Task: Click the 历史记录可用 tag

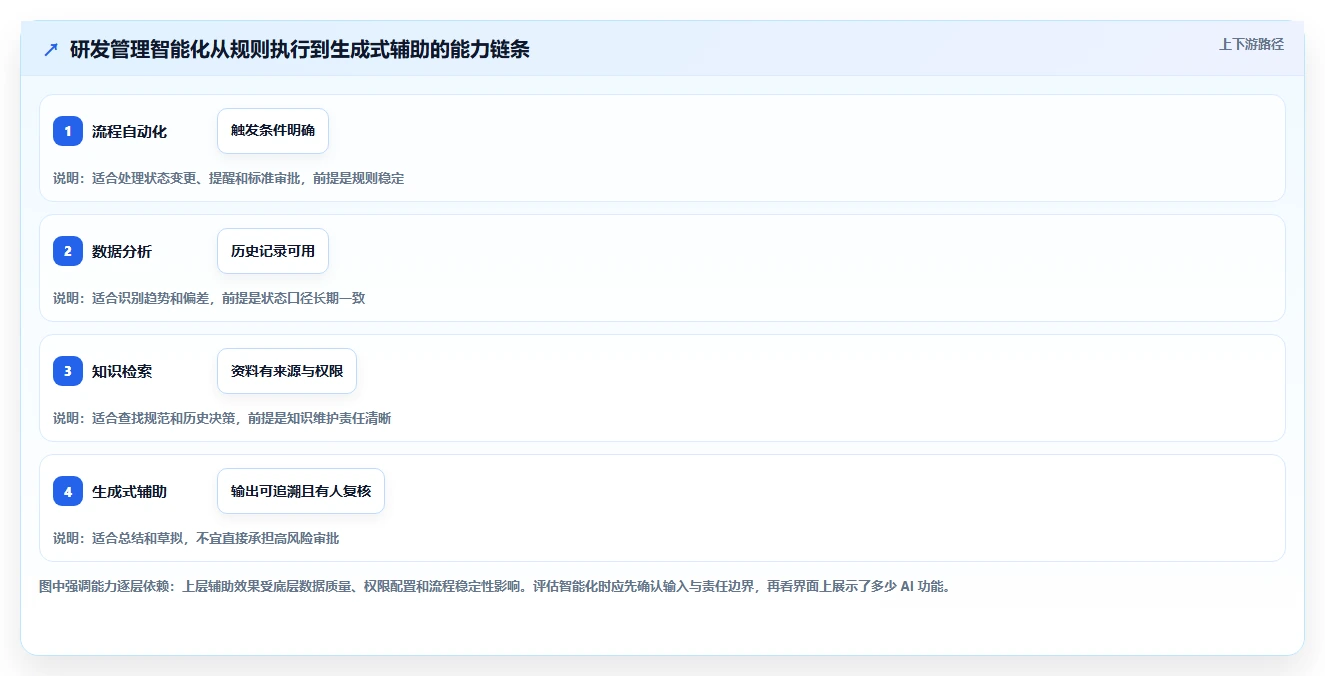Action: click(x=273, y=251)
